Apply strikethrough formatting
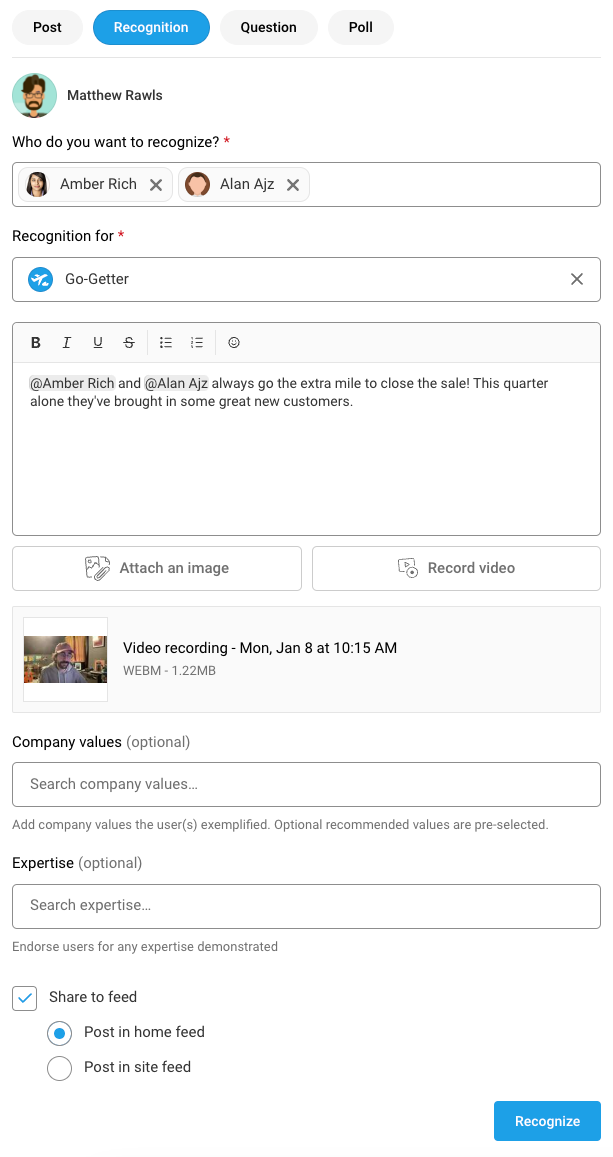 (128, 342)
